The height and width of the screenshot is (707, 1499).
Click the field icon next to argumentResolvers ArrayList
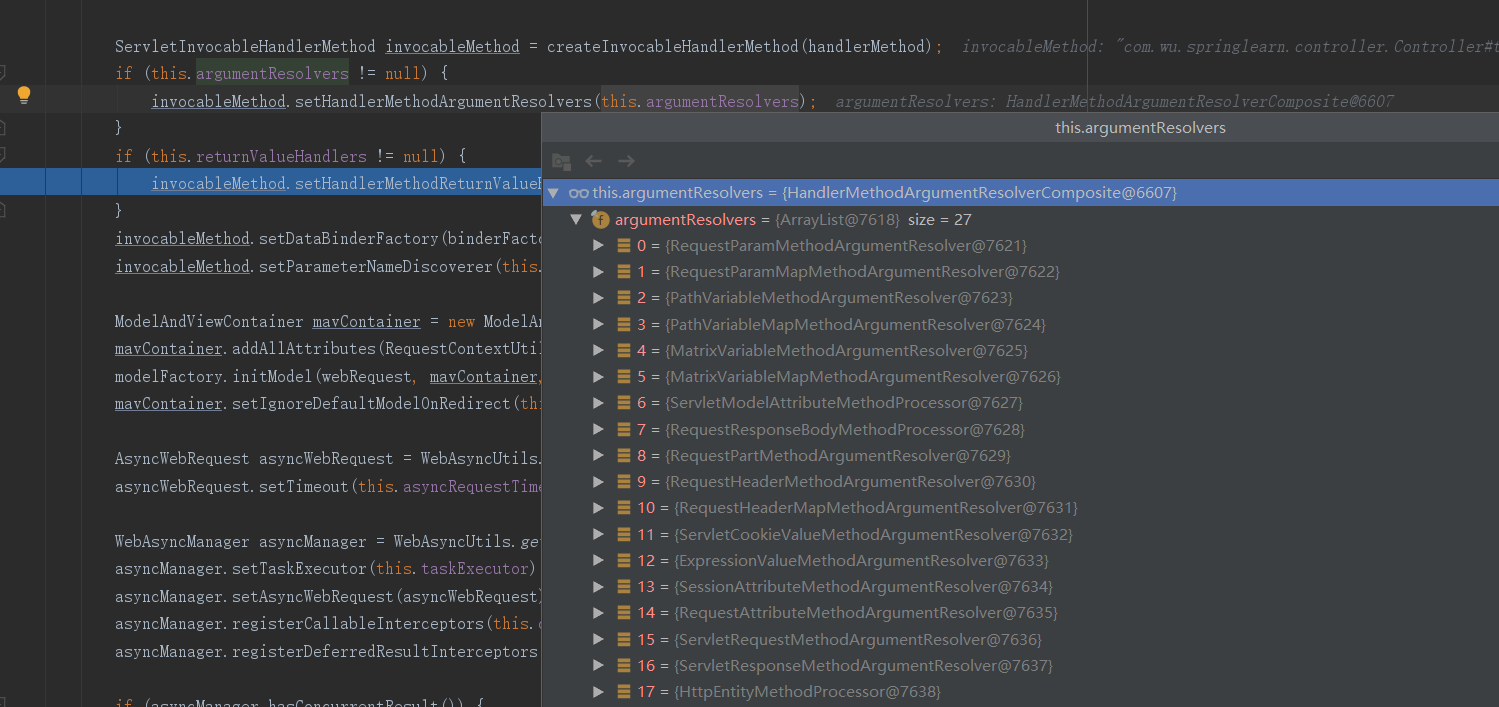pos(600,220)
